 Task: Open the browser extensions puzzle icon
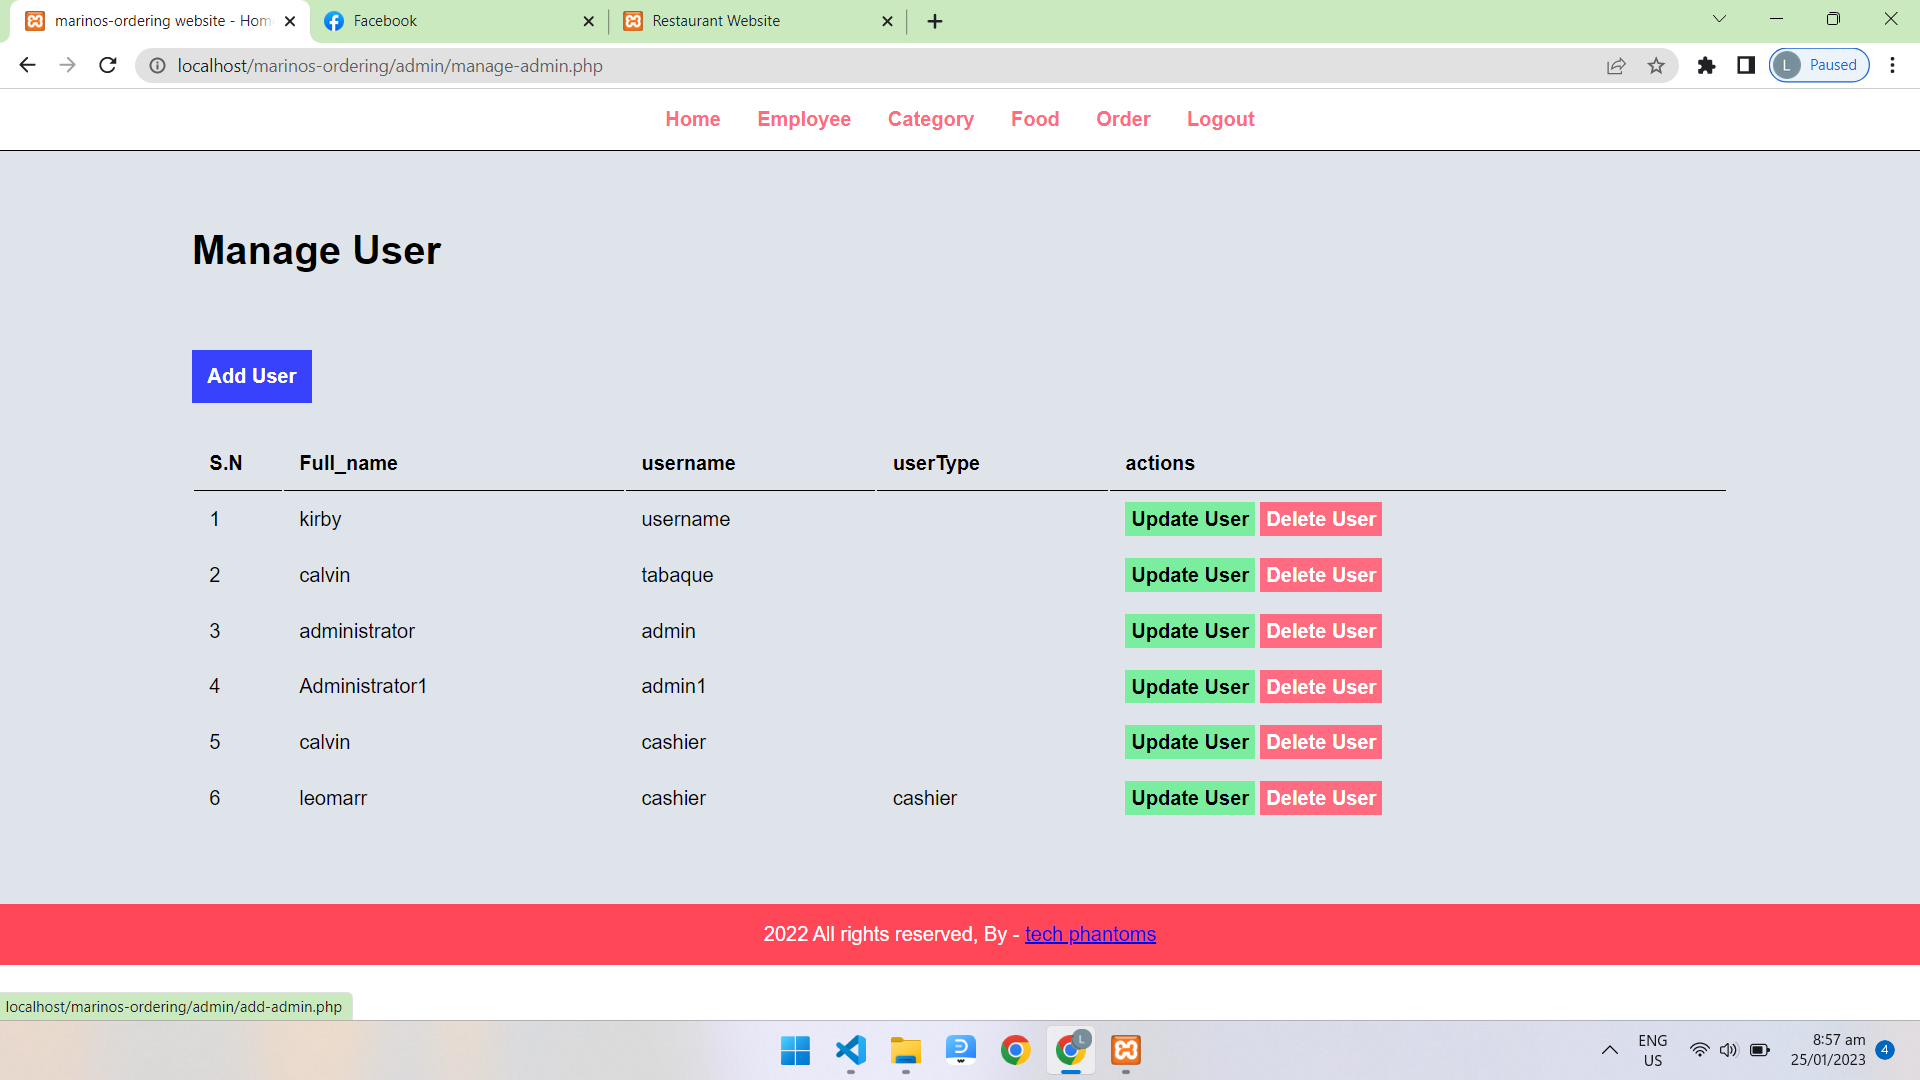[x=1706, y=65]
